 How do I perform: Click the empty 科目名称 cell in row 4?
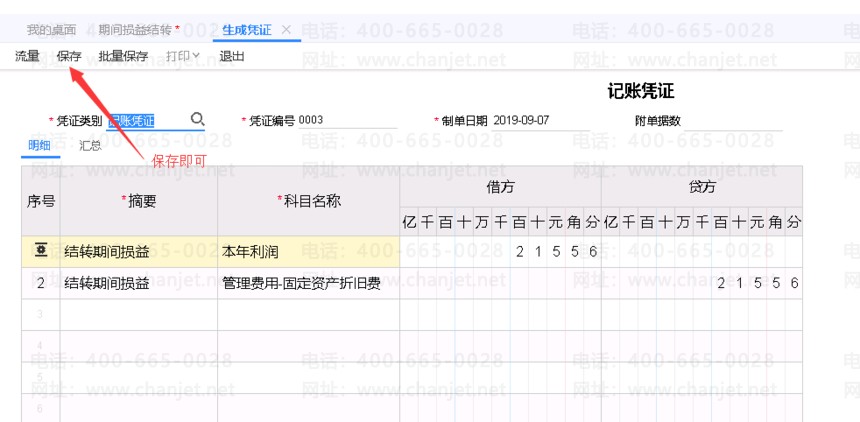[x=308, y=346]
